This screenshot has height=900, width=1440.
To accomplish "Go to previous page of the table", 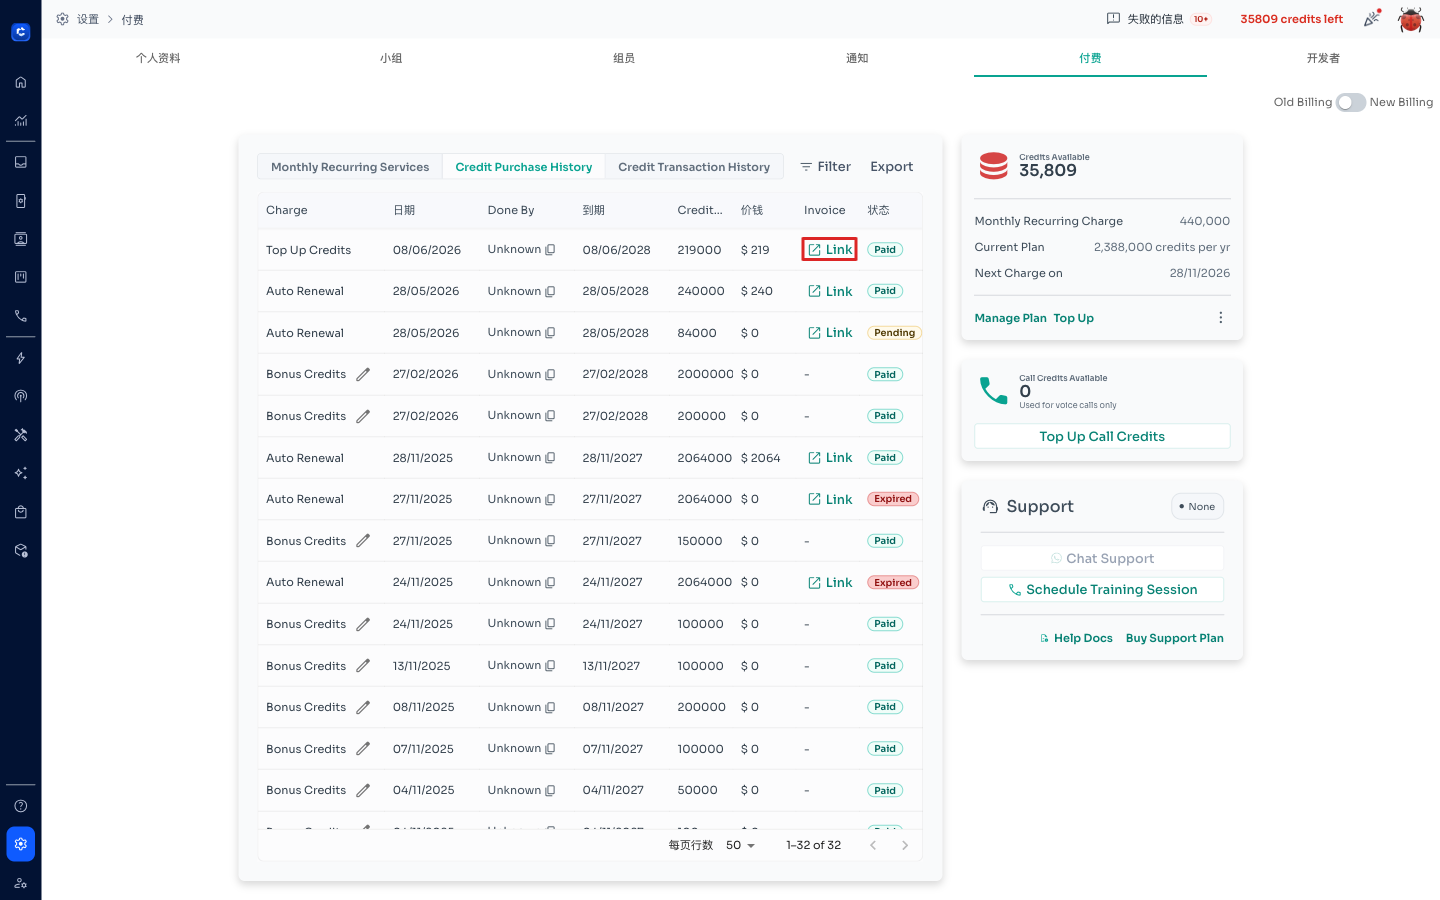I will [873, 845].
